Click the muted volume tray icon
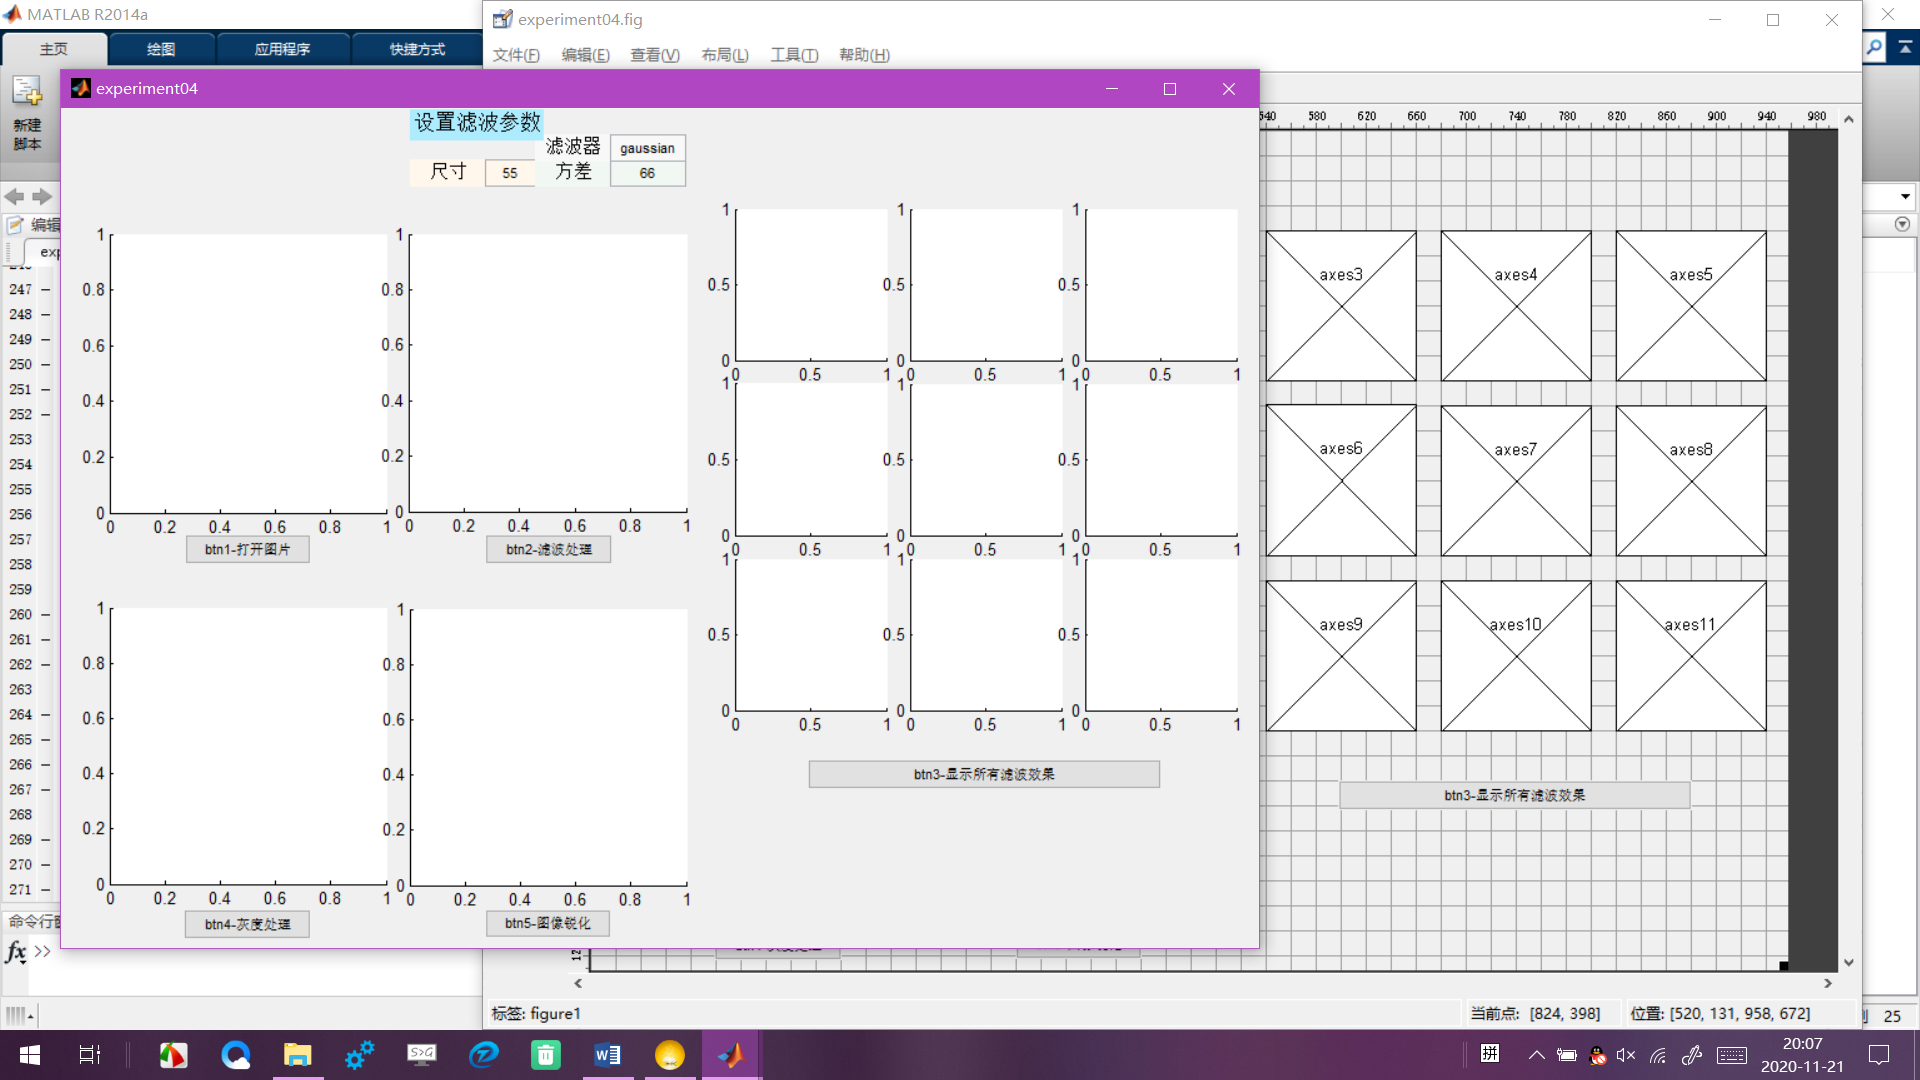 coord(1626,1055)
